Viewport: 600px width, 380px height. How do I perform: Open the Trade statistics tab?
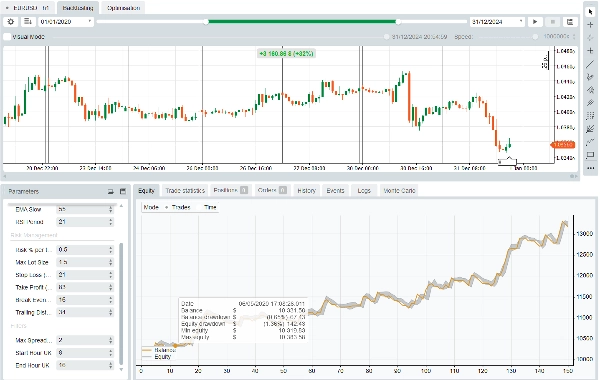(185, 191)
